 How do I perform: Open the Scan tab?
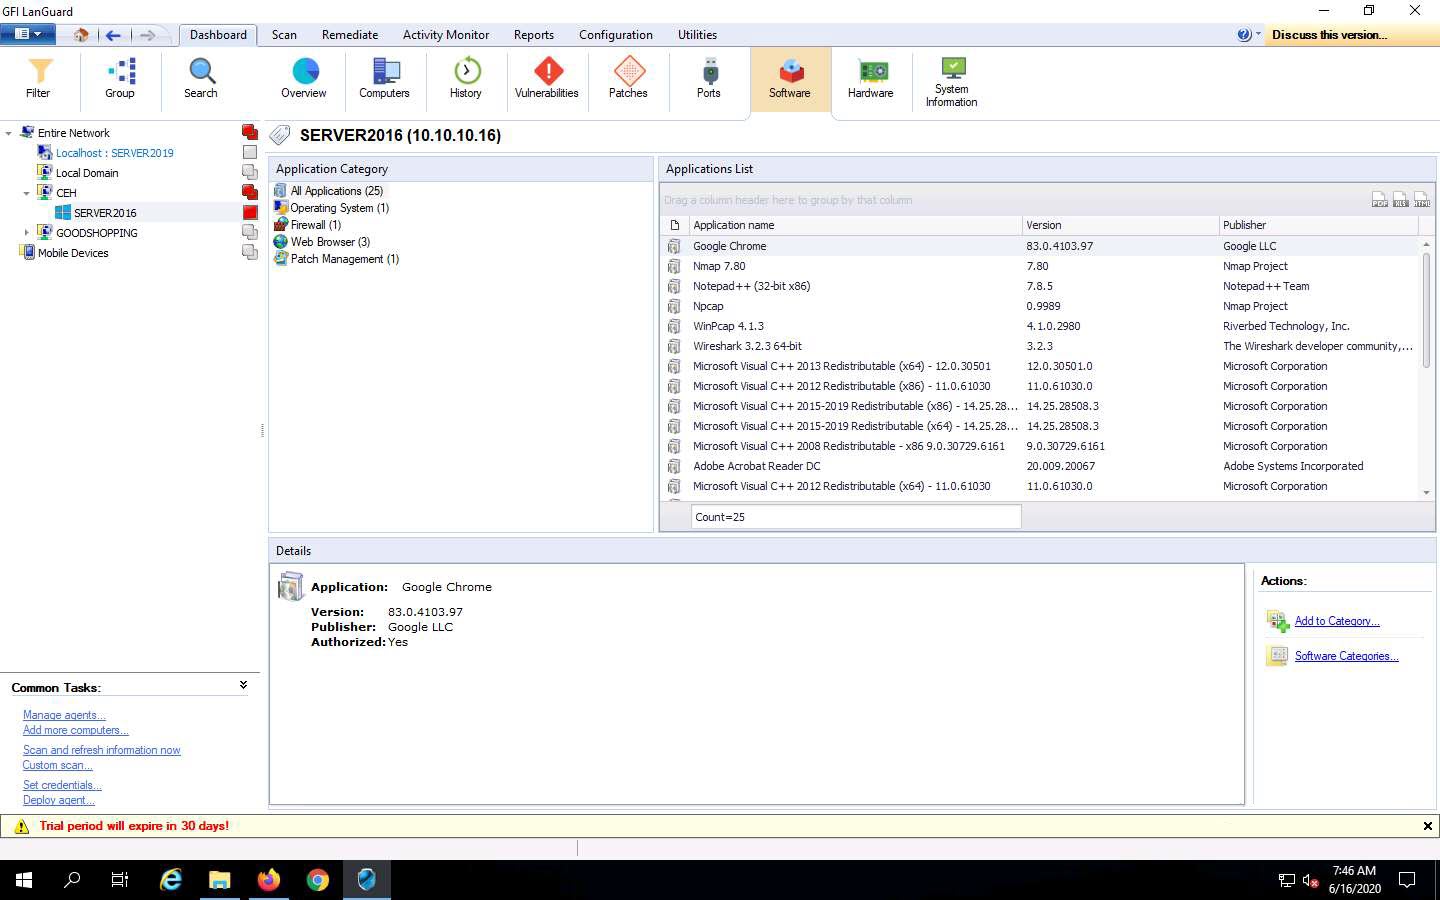pos(284,35)
